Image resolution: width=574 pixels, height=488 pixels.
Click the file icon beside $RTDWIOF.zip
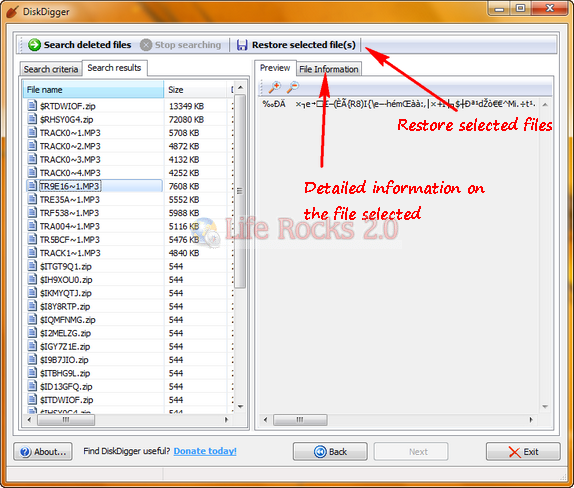tap(32, 105)
